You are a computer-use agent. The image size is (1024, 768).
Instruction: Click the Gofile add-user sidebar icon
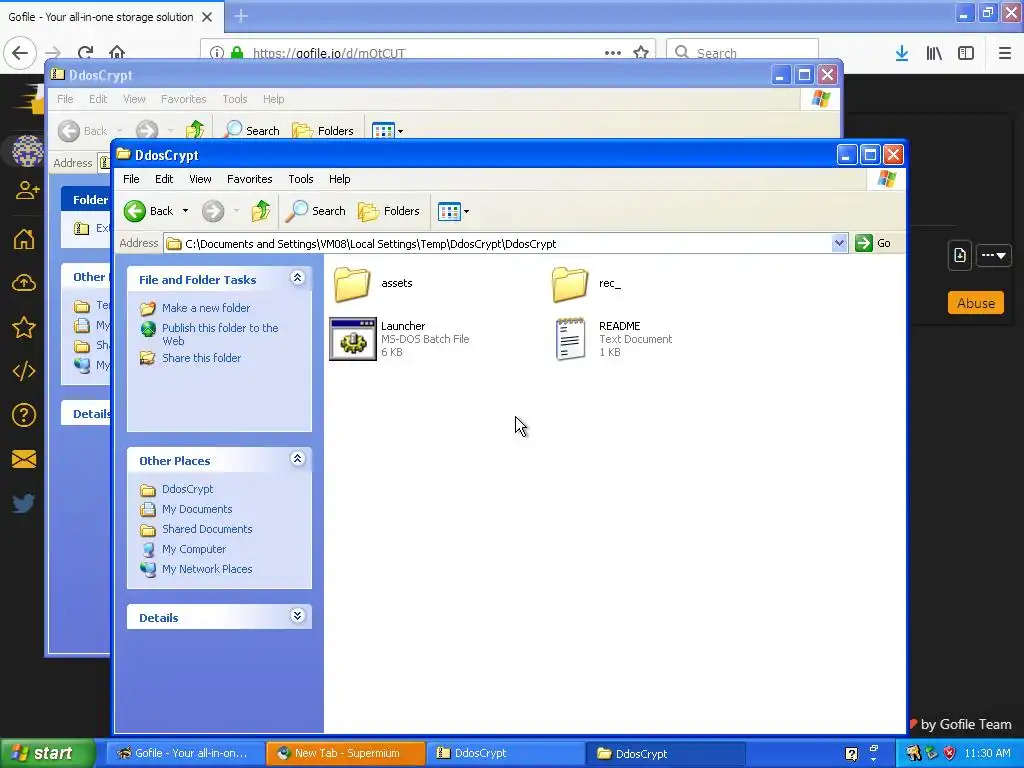[x=26, y=190]
